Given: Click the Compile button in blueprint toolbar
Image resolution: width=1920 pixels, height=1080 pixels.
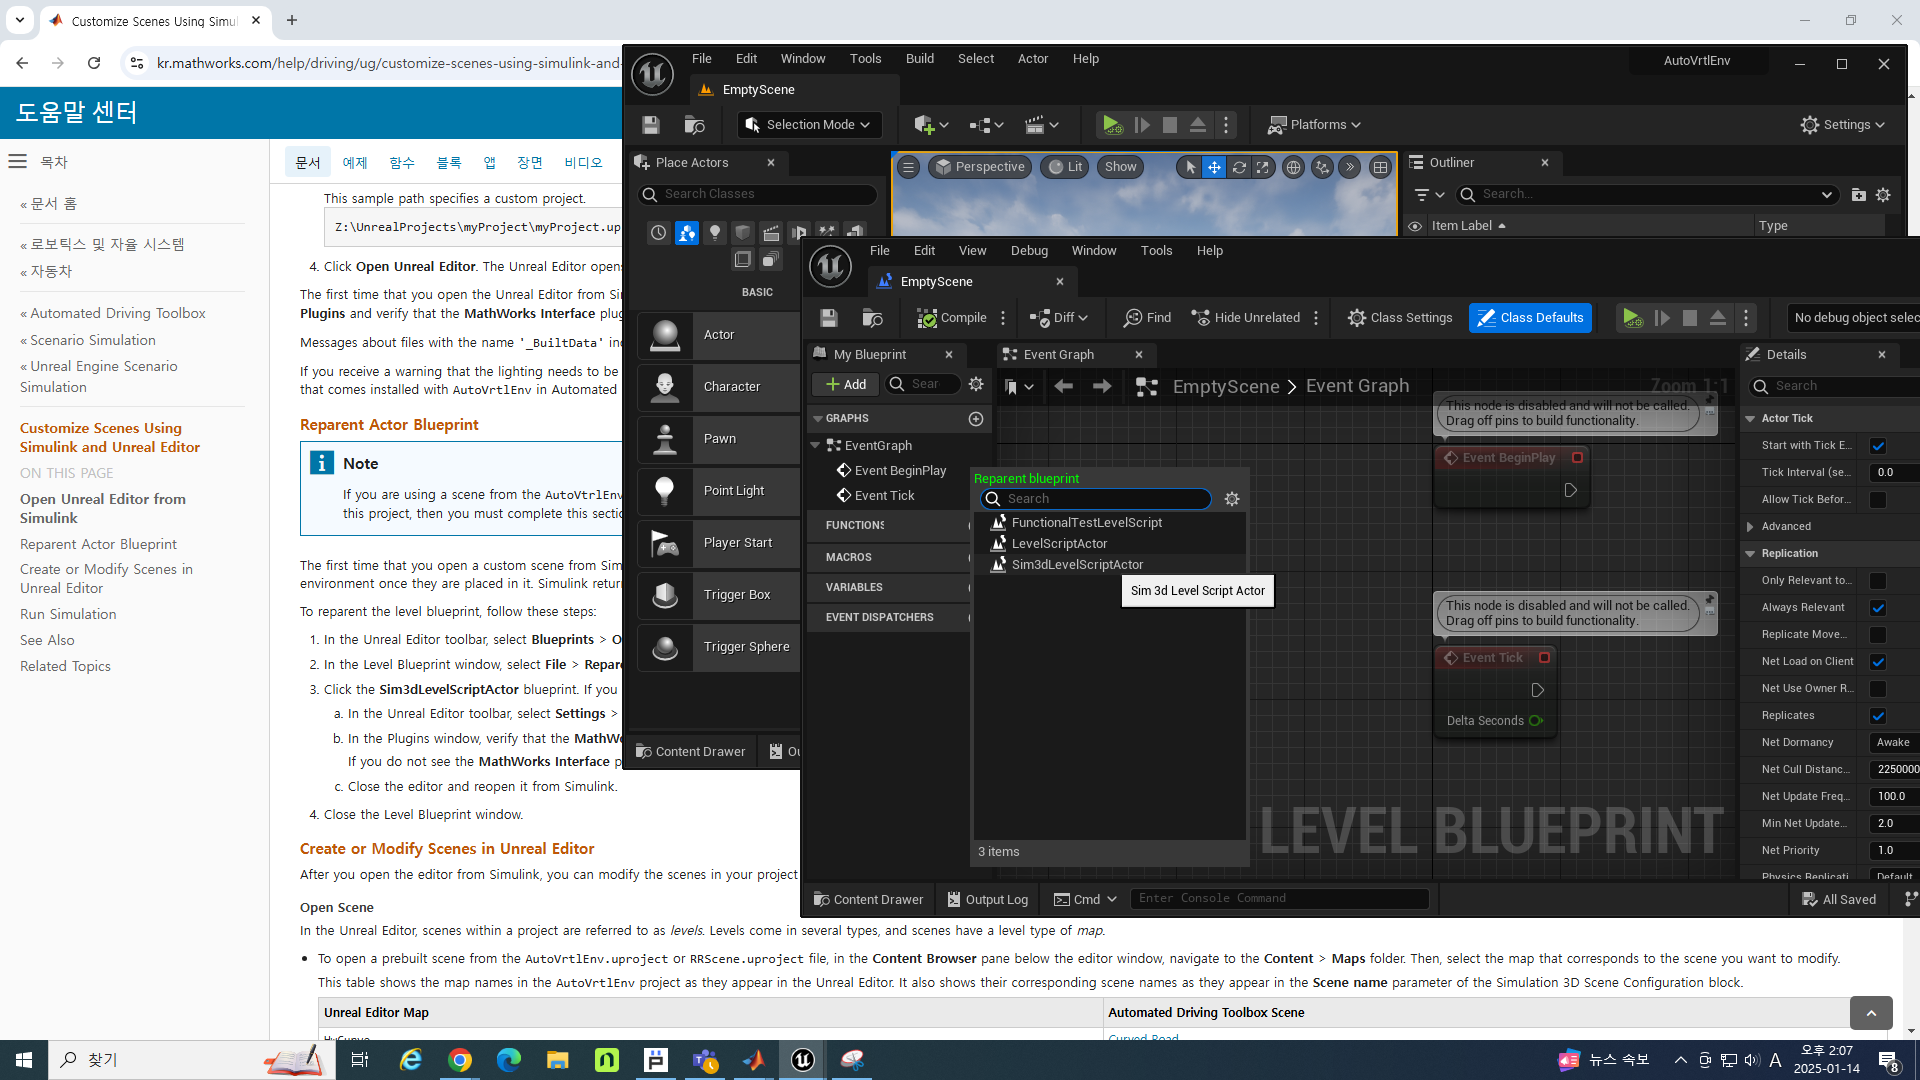Looking at the screenshot, I should click(x=952, y=318).
